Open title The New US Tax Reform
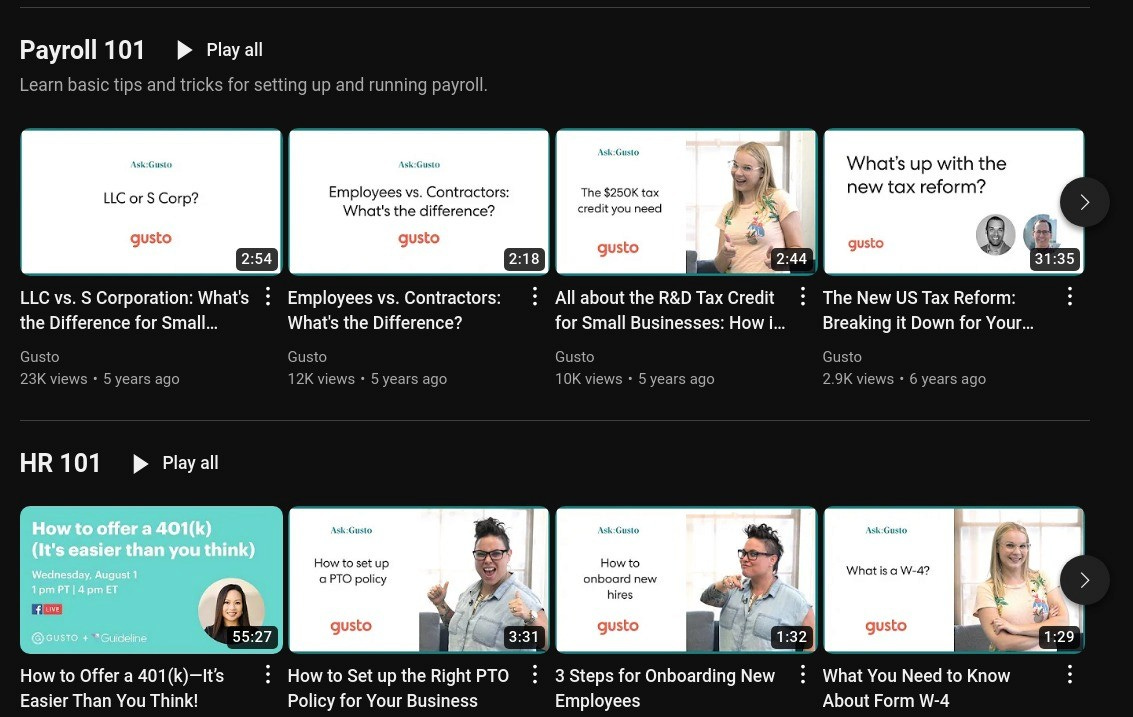This screenshot has width=1133, height=717. [928, 310]
